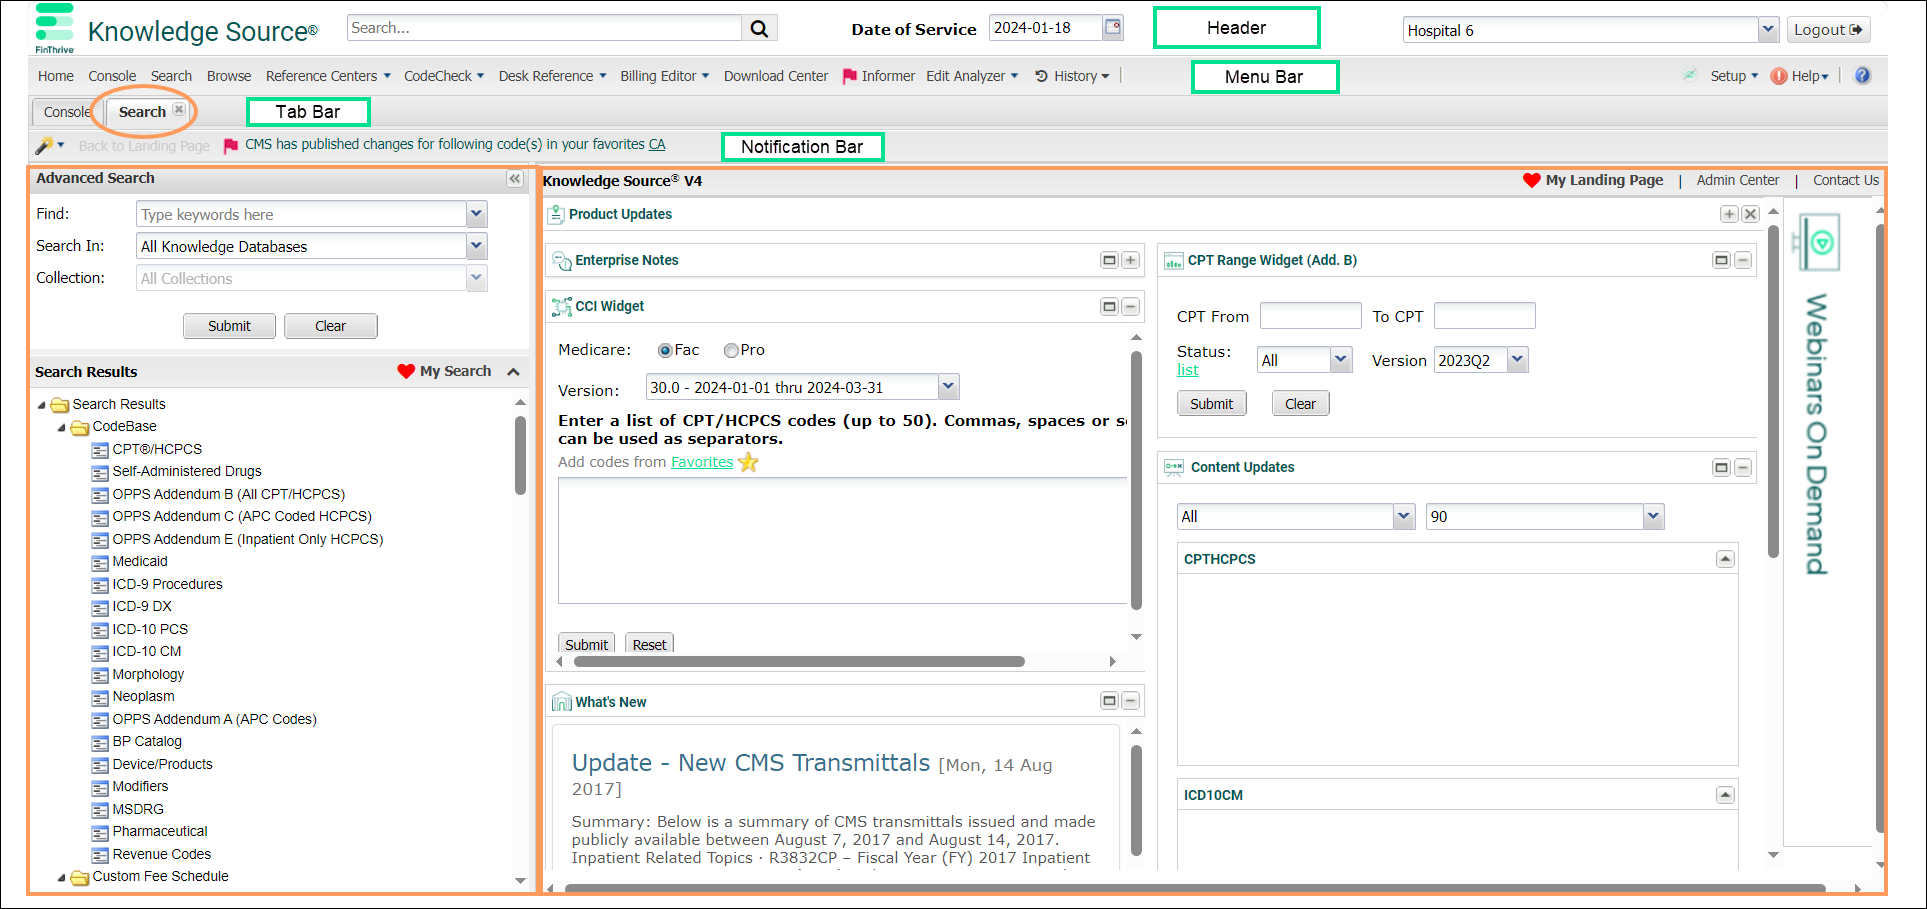Image resolution: width=1927 pixels, height=909 pixels.
Task: Open the Hospital 6 facility dropdown
Action: coord(1767,30)
